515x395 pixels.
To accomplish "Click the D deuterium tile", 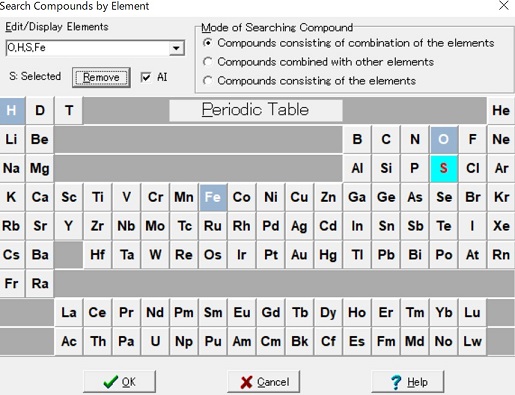I will coord(40,110).
